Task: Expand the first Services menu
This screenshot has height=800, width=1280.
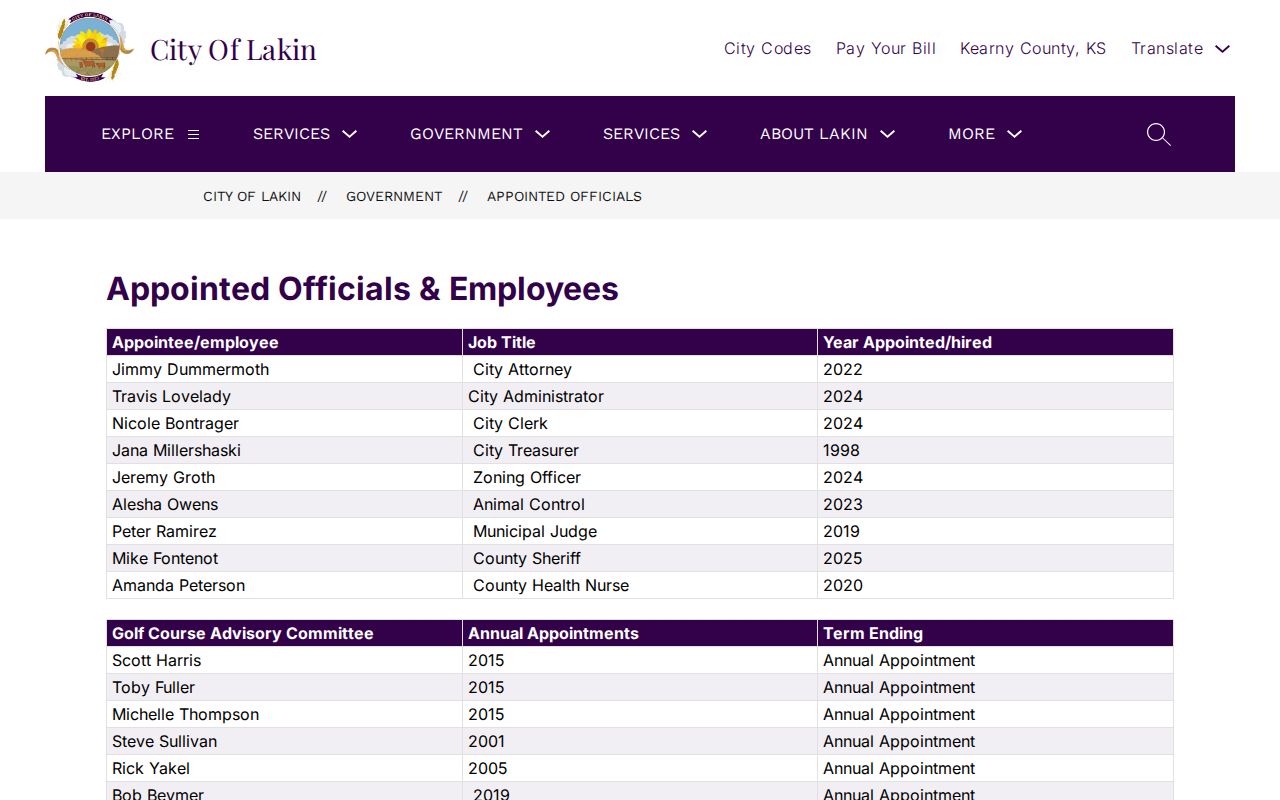Action: (305, 134)
